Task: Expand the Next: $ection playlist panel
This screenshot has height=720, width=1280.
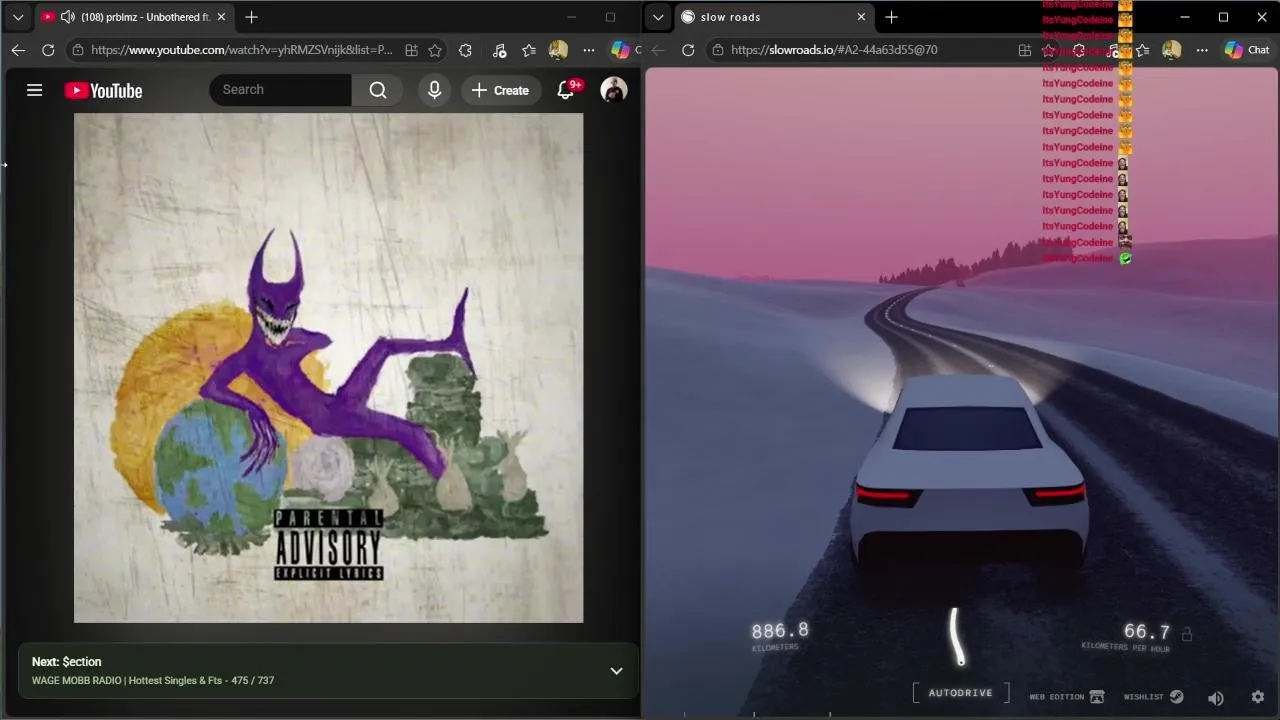Action: [616, 671]
